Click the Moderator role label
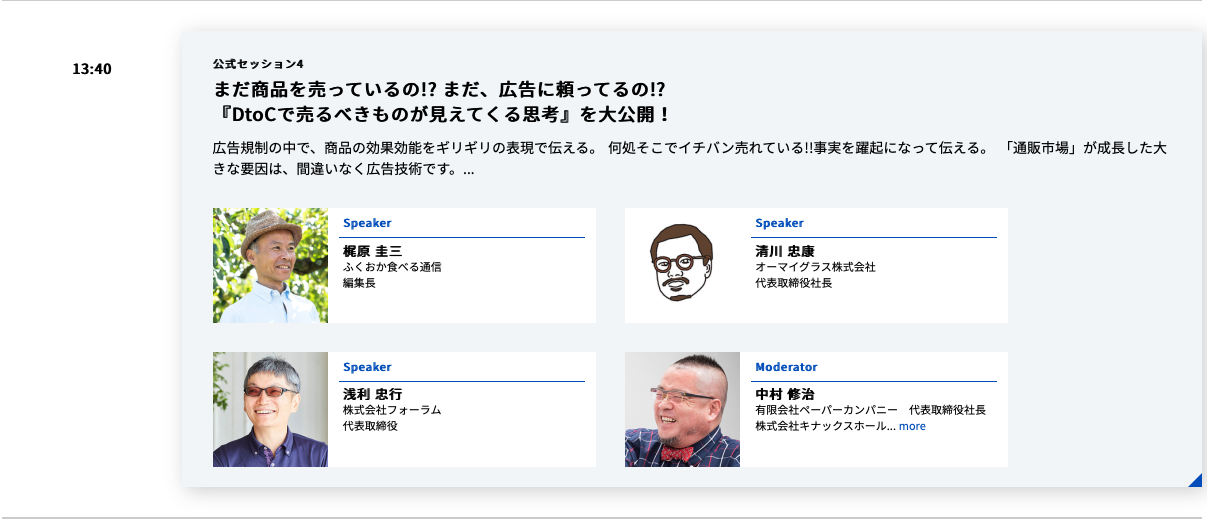The height and width of the screenshot is (519, 1207). [786, 367]
